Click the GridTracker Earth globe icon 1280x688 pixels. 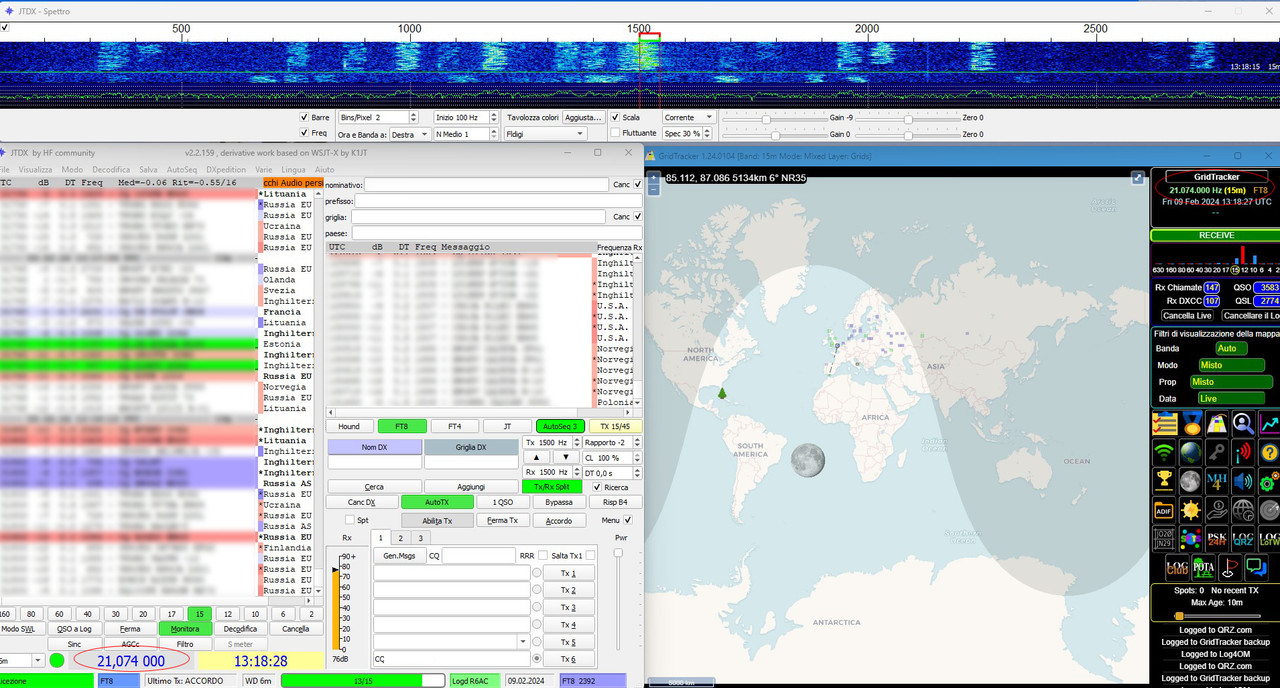click(x=1190, y=453)
